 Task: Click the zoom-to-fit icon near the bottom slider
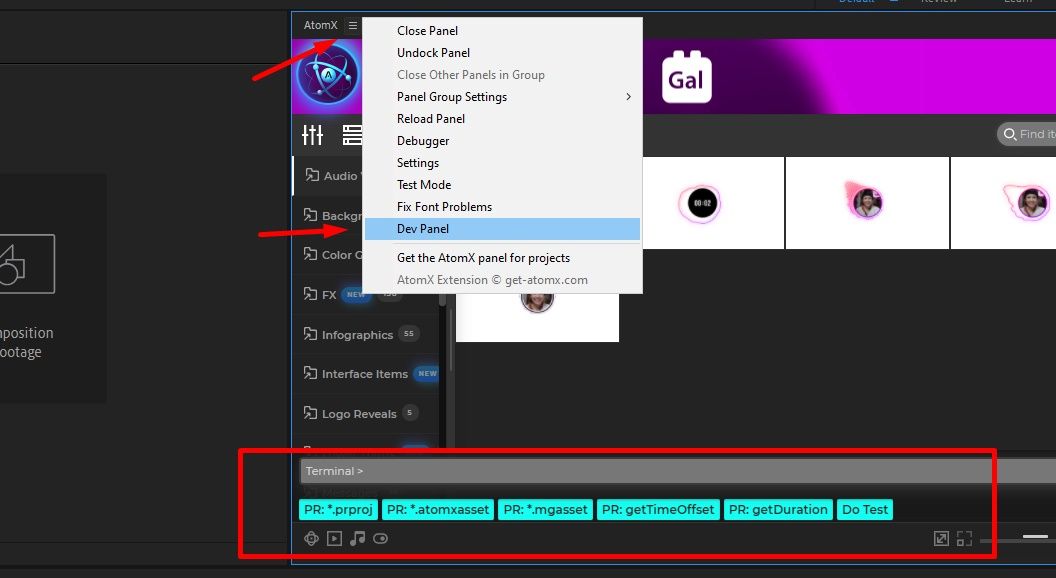(x=941, y=538)
